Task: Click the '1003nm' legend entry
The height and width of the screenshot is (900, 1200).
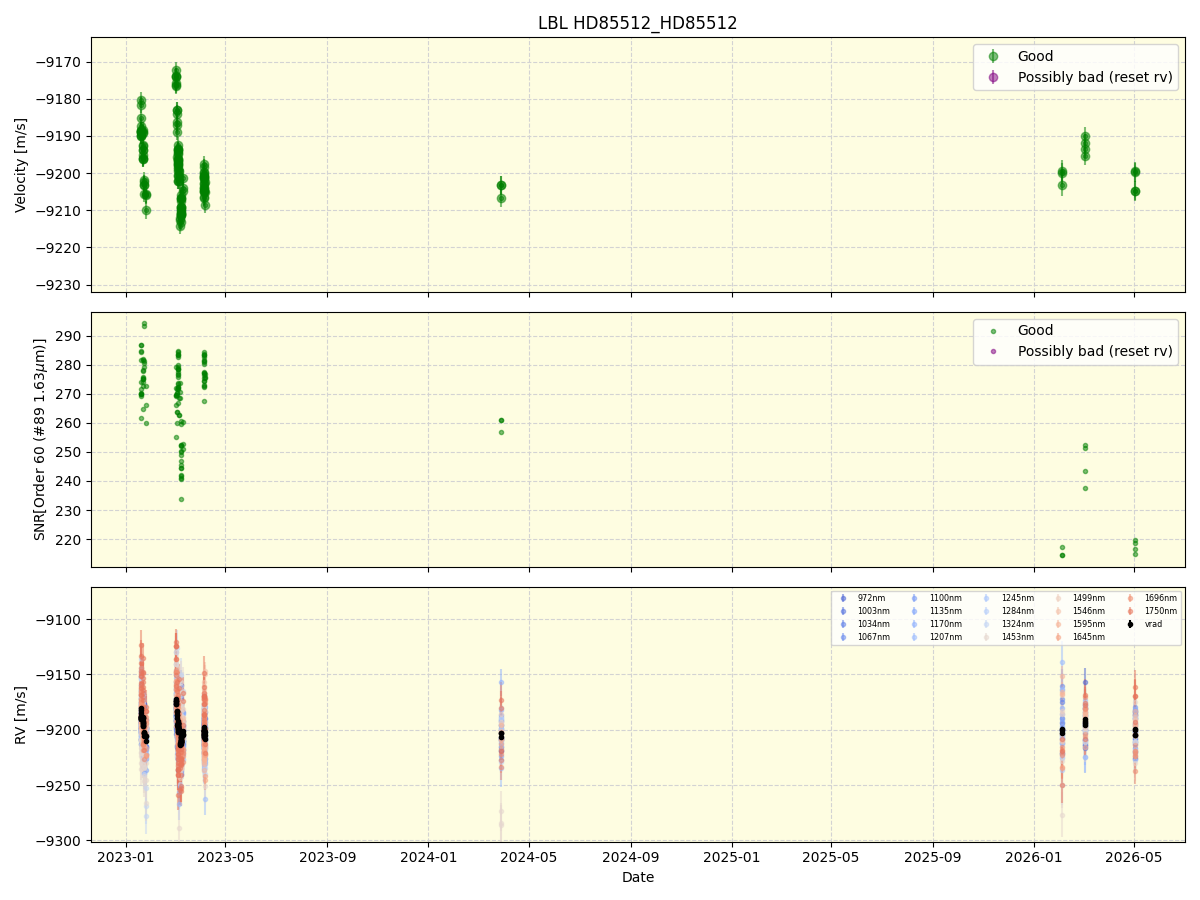Action: 873,611
